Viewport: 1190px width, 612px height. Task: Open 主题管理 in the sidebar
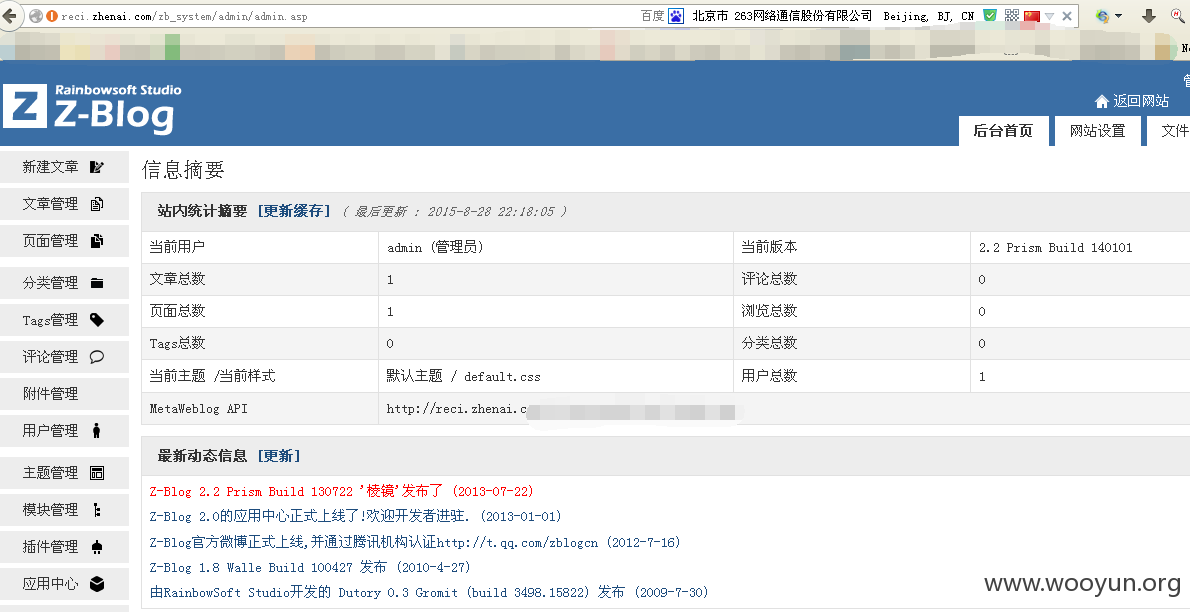tap(65, 472)
